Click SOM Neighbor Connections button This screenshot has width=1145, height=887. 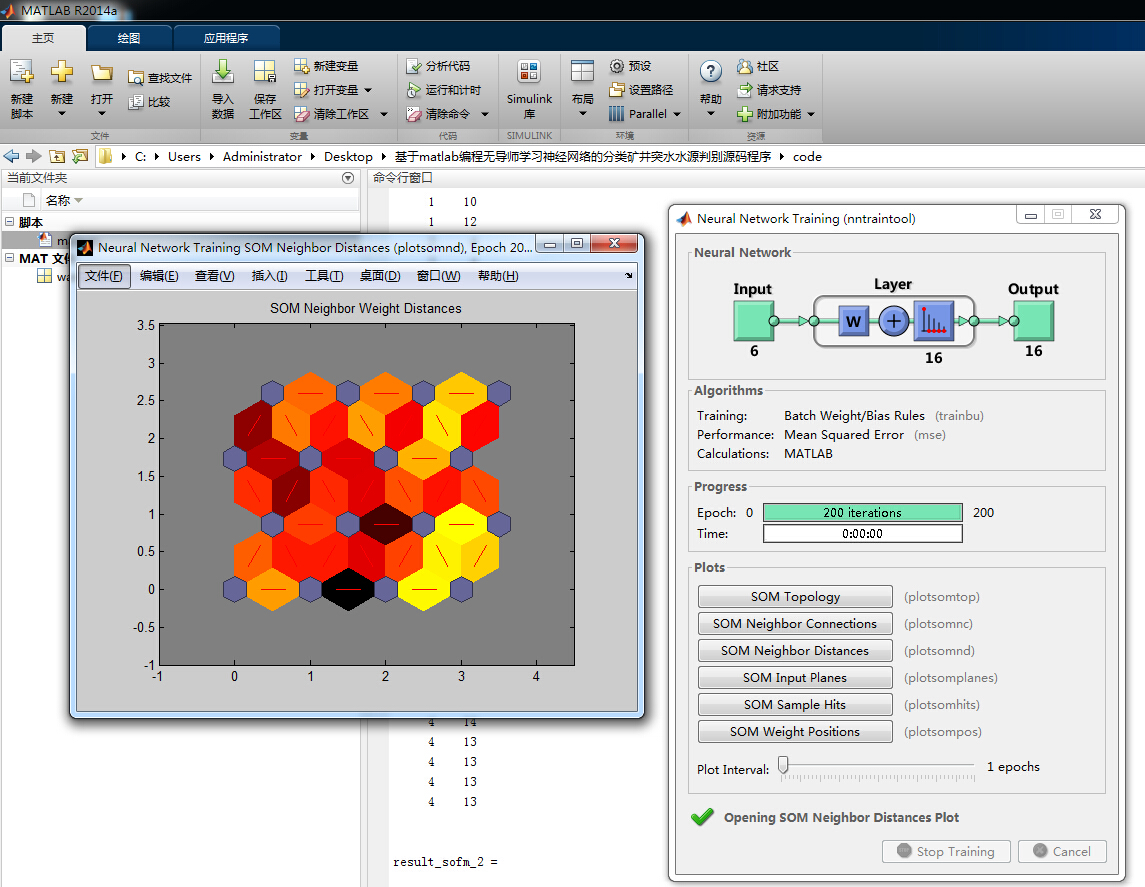pyautogui.click(x=795, y=623)
